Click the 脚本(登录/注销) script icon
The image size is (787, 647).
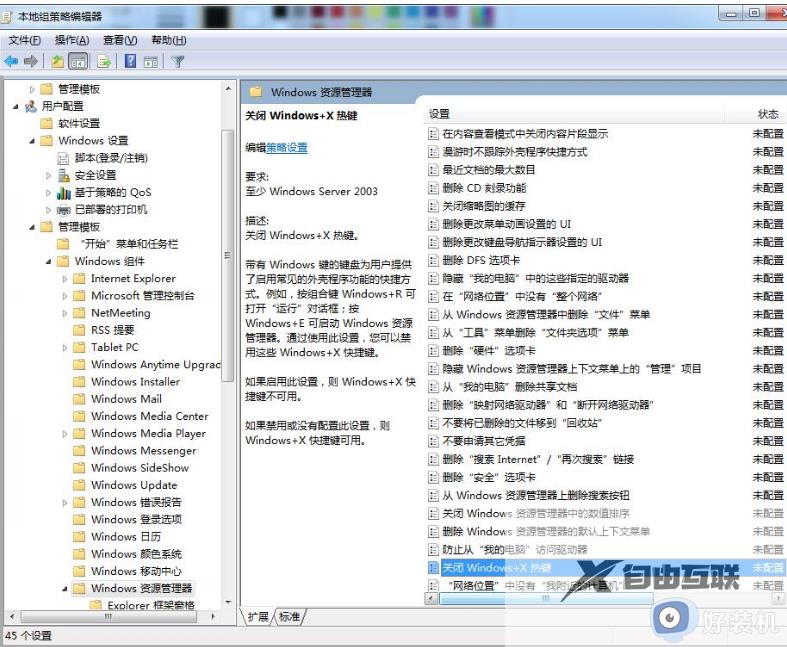tap(63, 158)
